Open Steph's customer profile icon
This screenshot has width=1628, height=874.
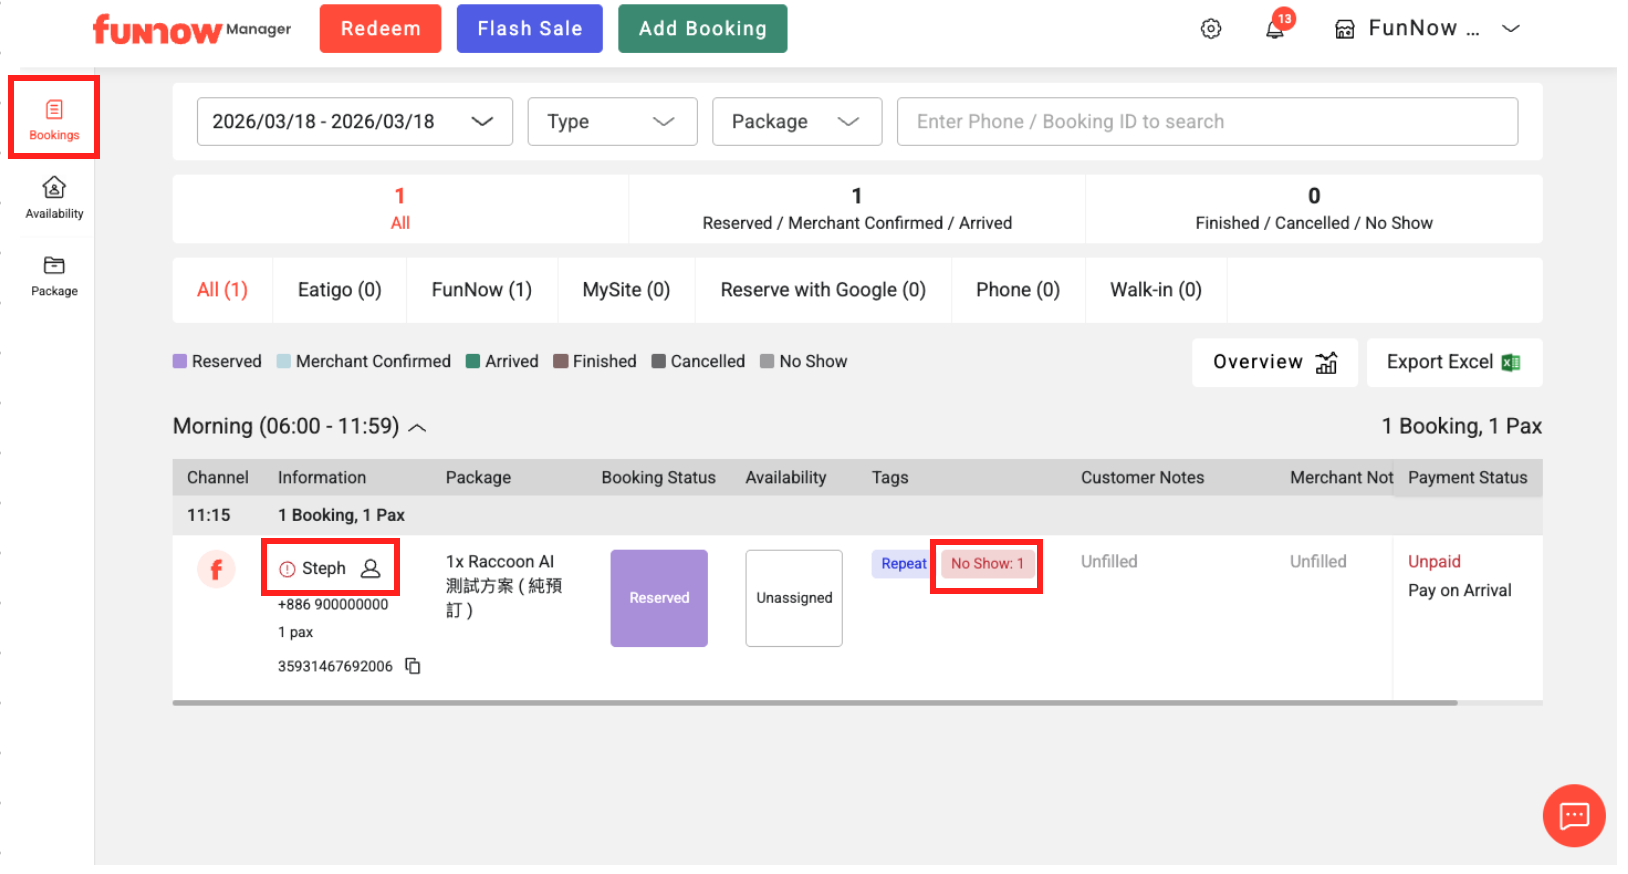[x=370, y=568]
